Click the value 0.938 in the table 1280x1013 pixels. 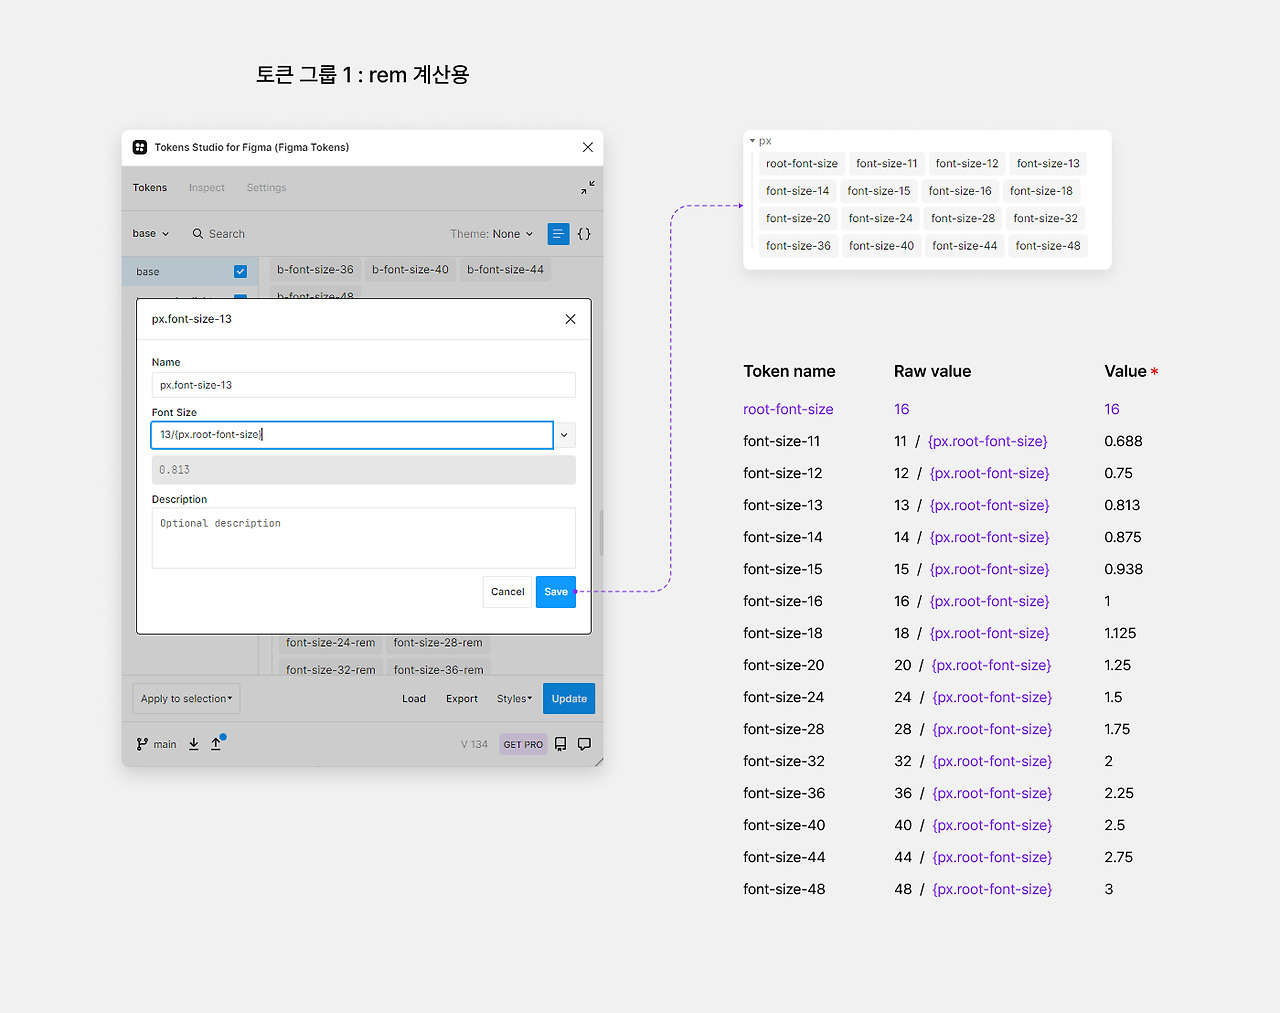[1123, 569]
